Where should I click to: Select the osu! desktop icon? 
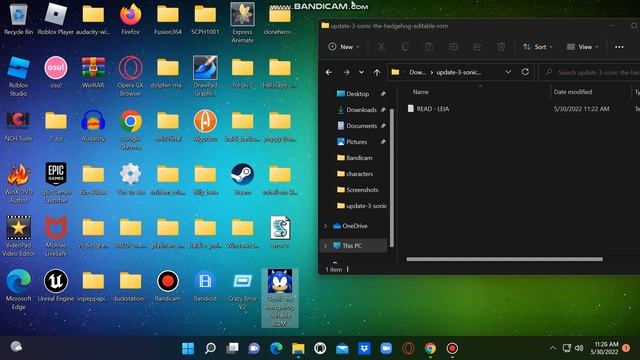(56, 73)
